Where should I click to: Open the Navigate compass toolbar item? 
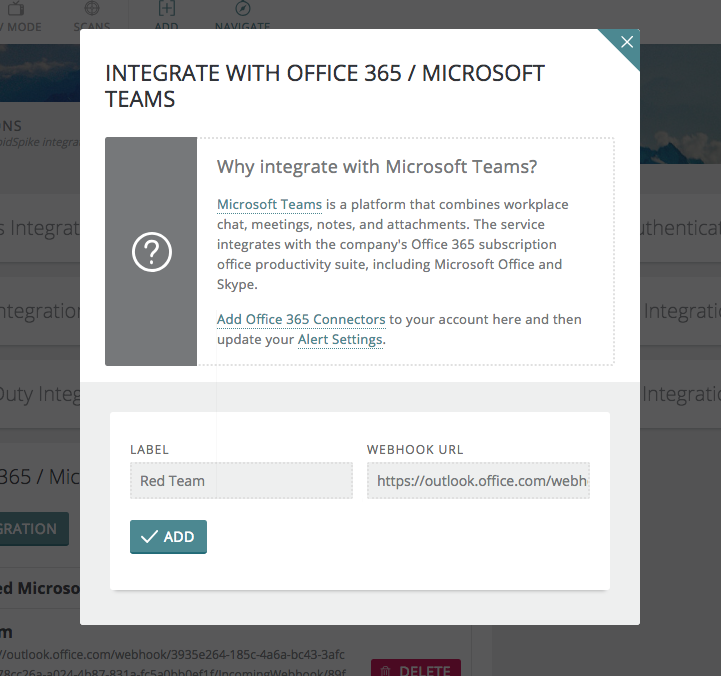click(x=242, y=15)
